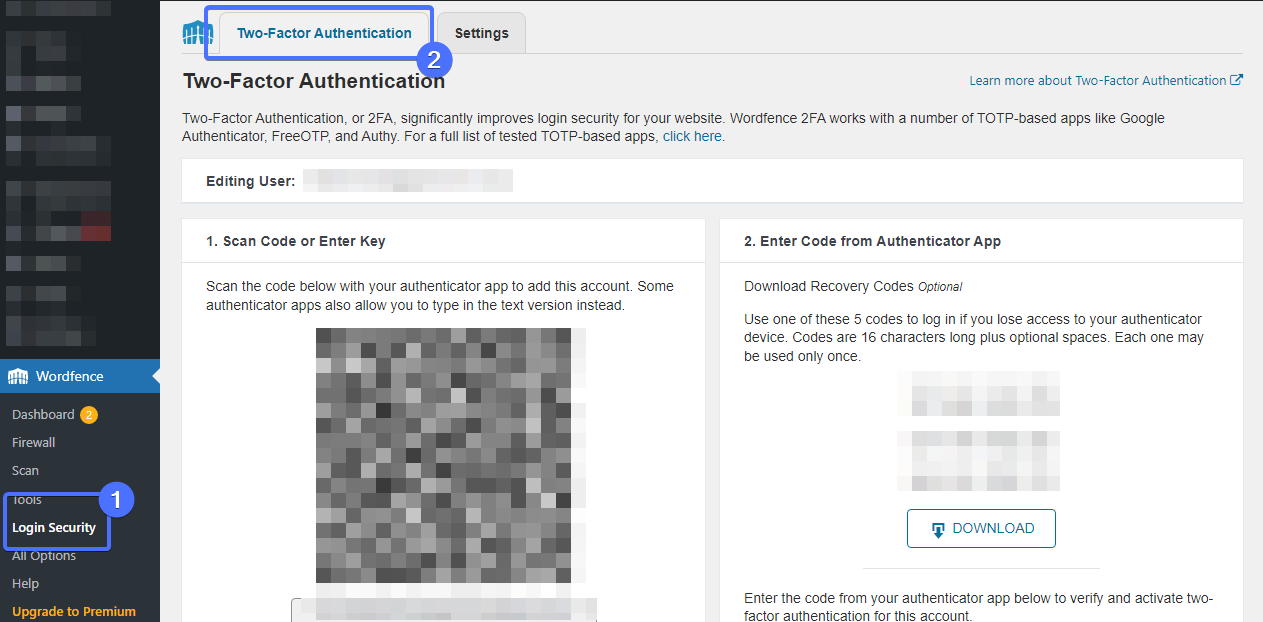1263x622 pixels.
Task: Click the text key field below QR code
Action: [444, 609]
